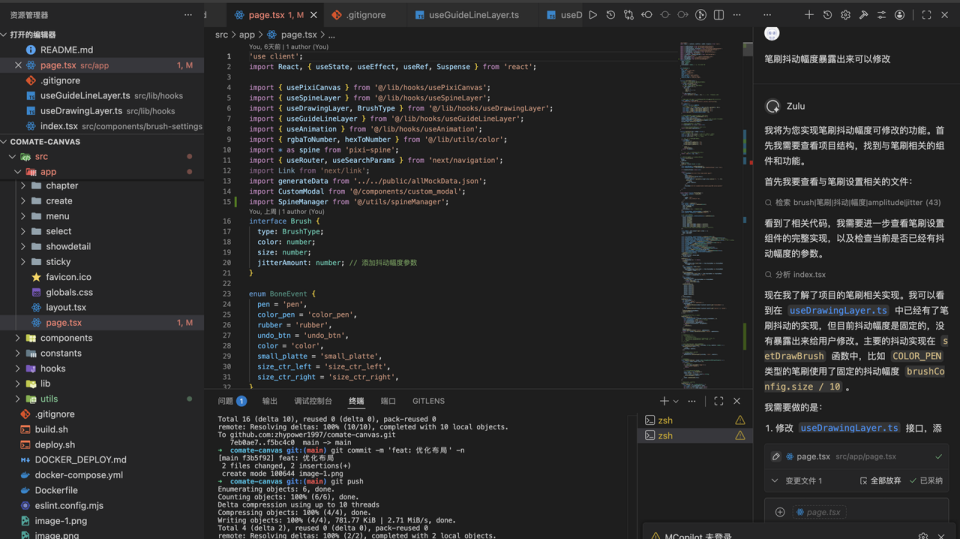Open Dockerfile in the file explorer

click(x=57, y=490)
